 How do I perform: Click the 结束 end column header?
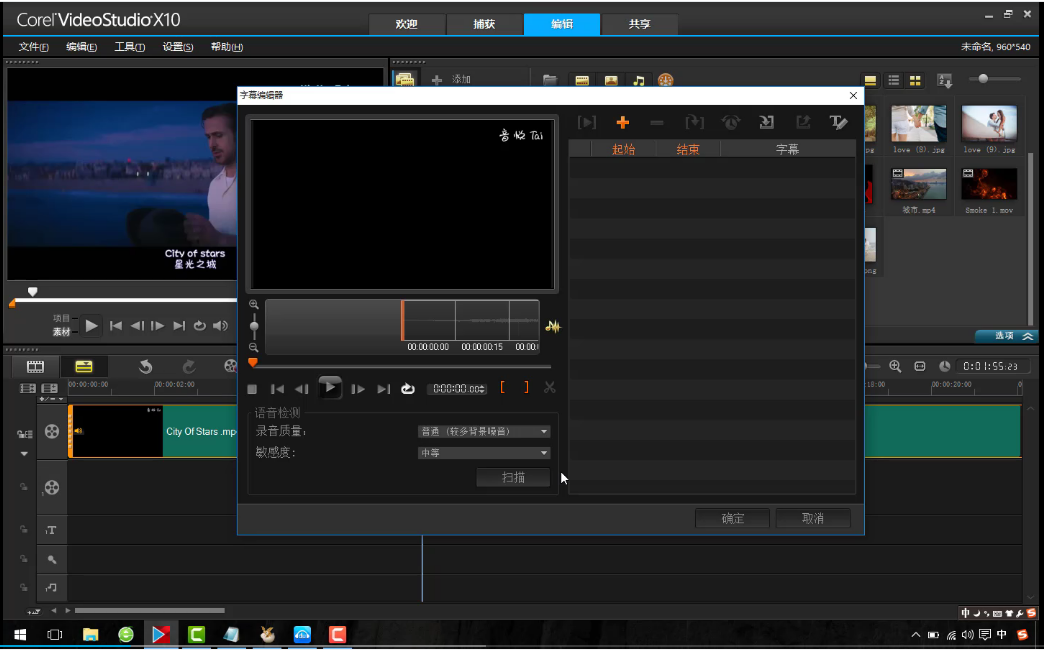688,149
